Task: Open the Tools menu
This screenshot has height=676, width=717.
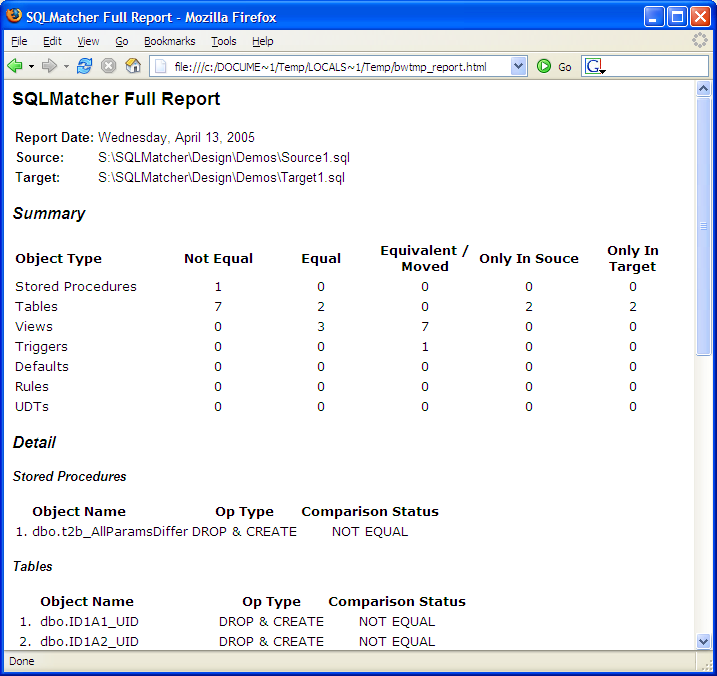Action: pyautogui.click(x=224, y=41)
